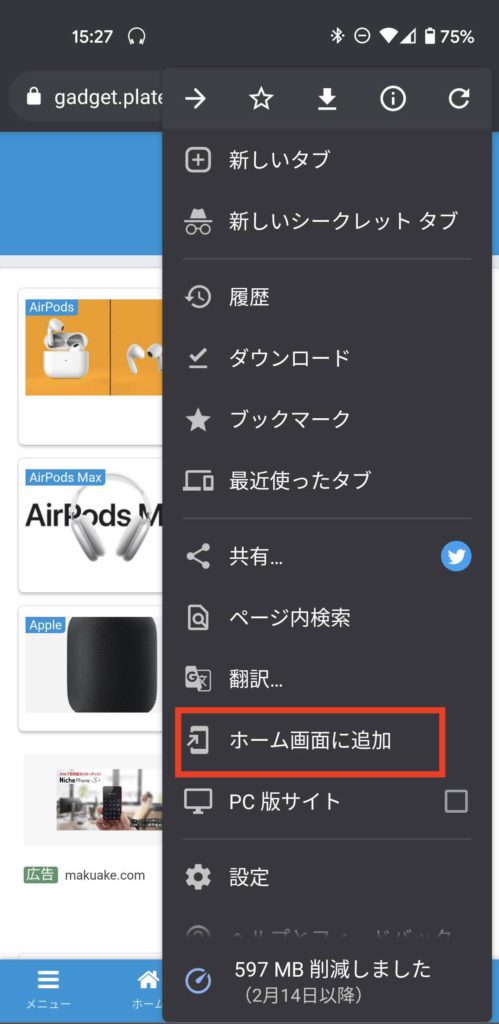Tap the forward arrow icon
499x1024 pixels.
(x=195, y=99)
